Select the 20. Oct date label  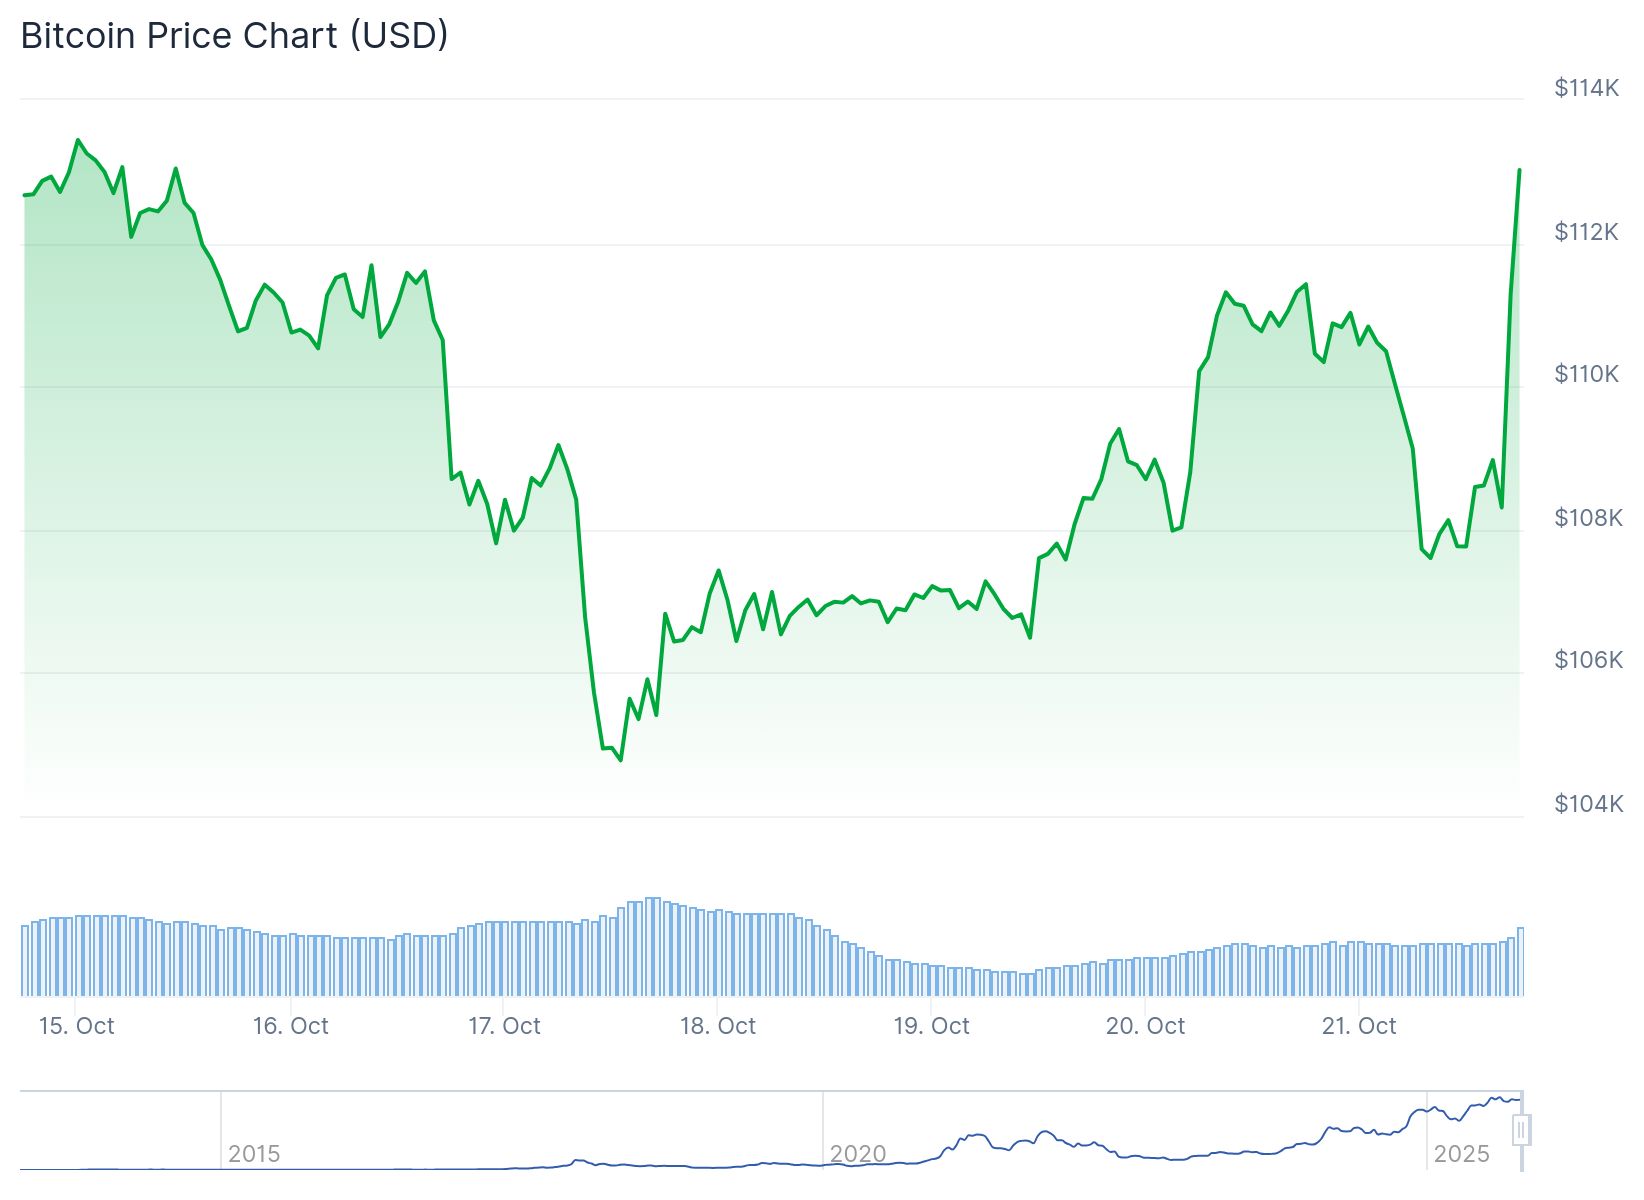tap(1146, 1026)
